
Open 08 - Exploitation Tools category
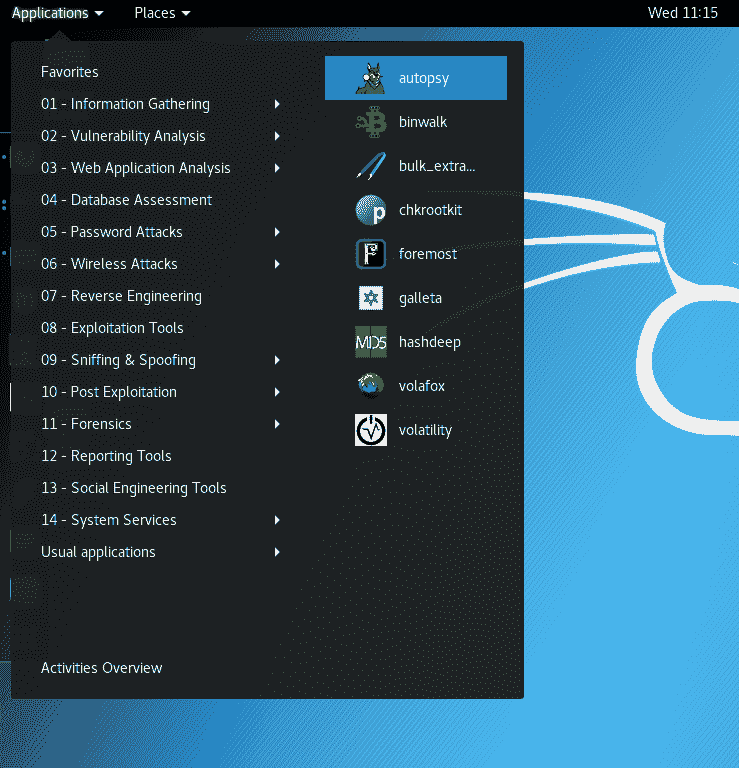112,328
